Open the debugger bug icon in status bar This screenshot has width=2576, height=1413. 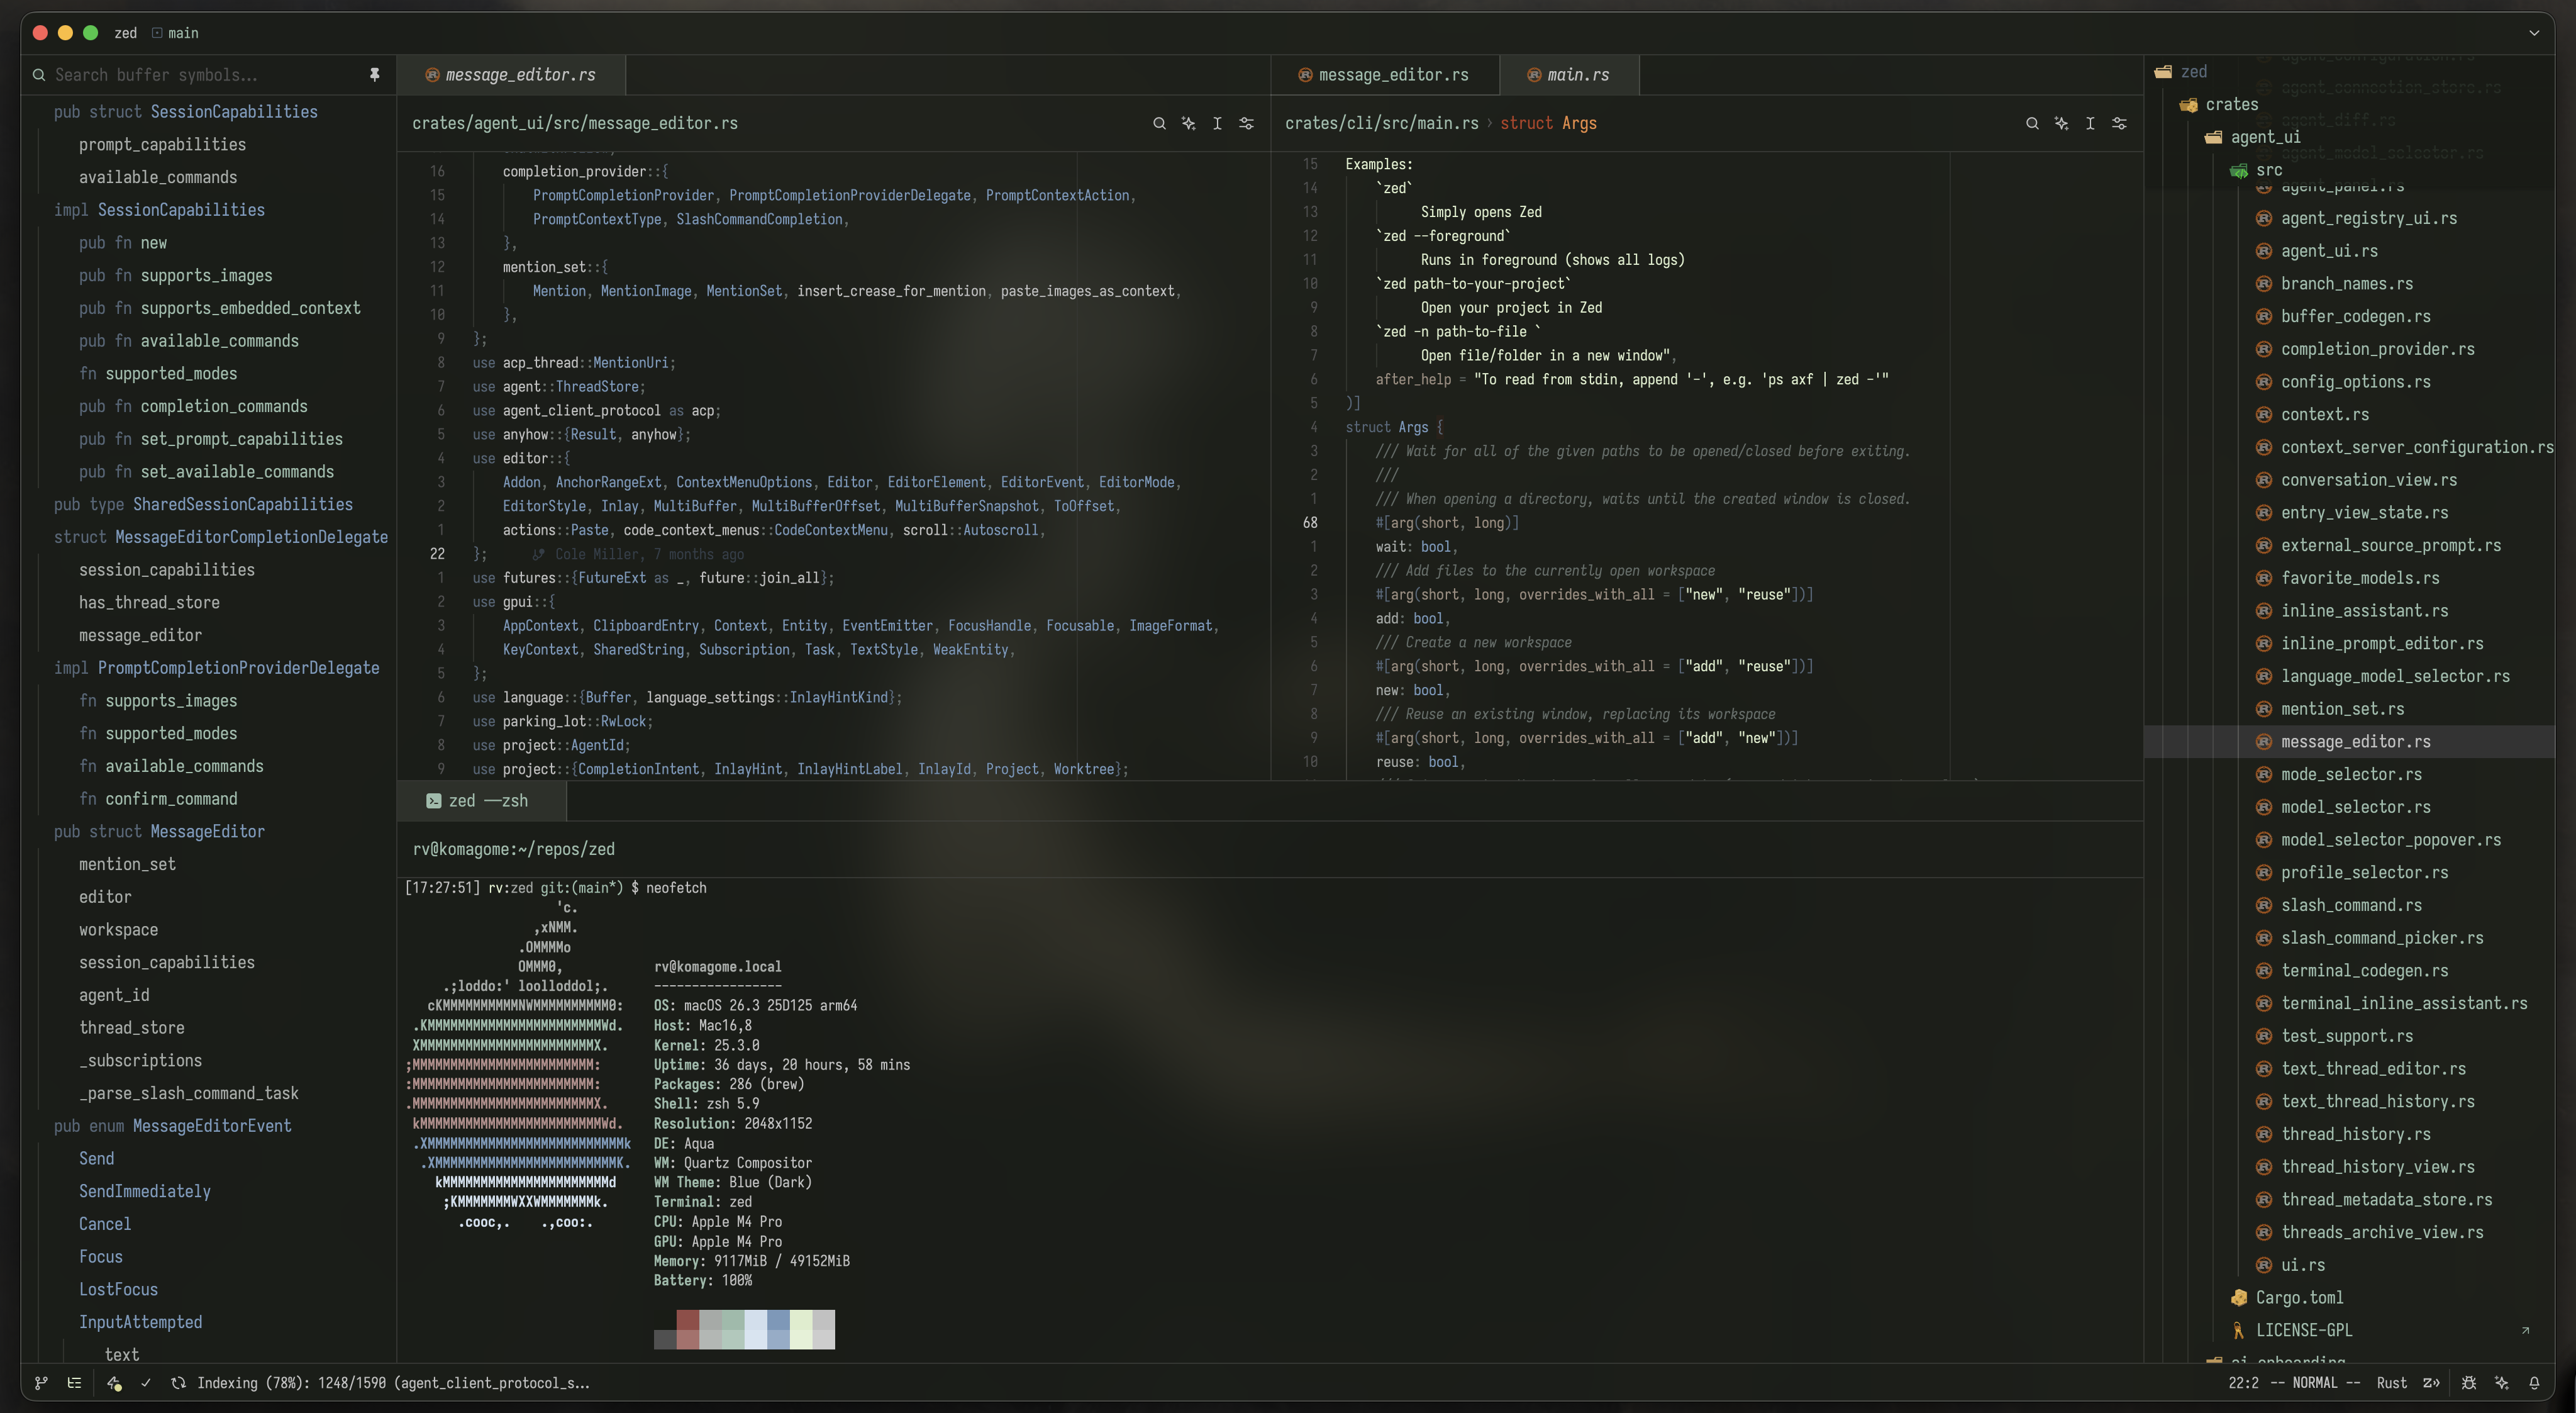2469,1383
